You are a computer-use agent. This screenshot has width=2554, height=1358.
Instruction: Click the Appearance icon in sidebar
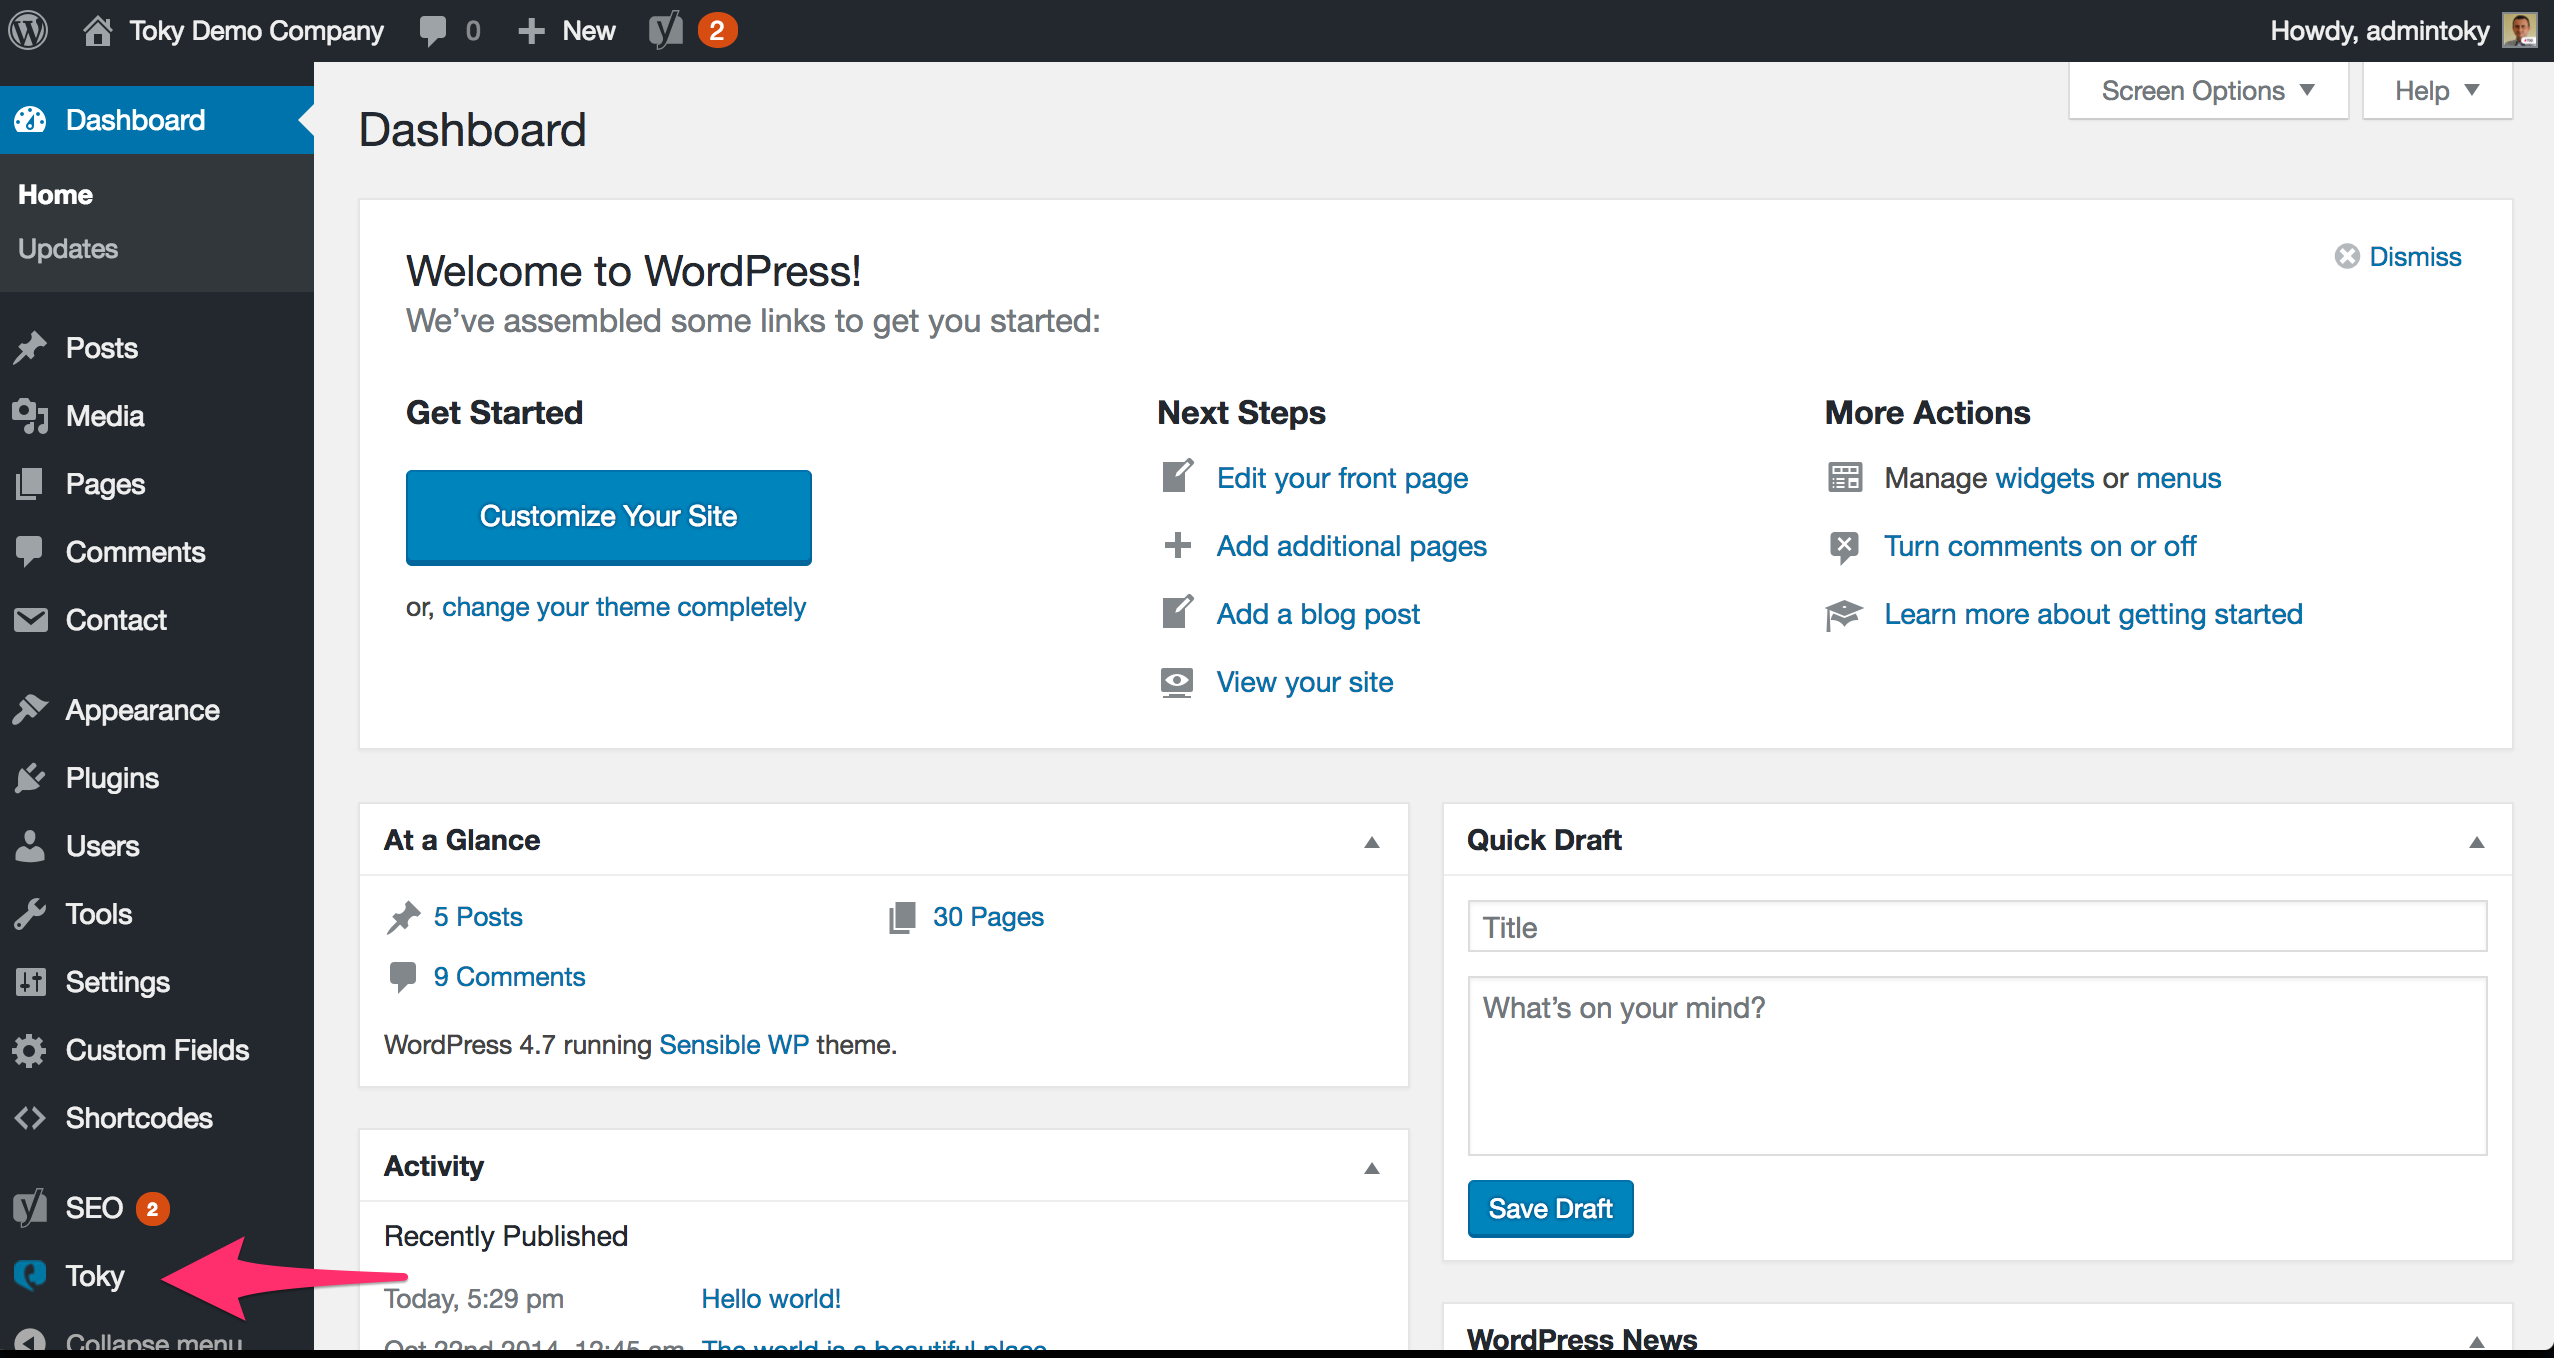[x=32, y=709]
